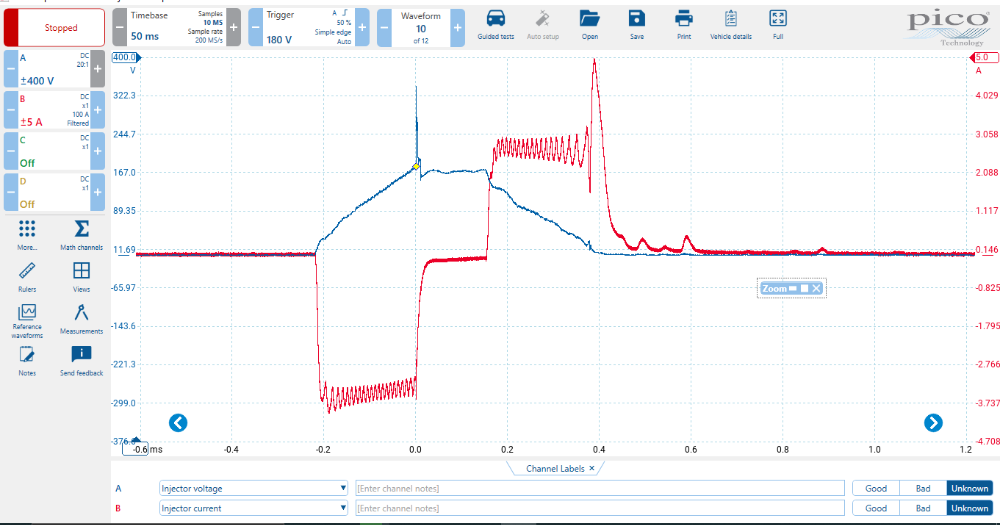Set channel A status to Unknown
The width and height of the screenshot is (1000, 525).
pos(969,488)
